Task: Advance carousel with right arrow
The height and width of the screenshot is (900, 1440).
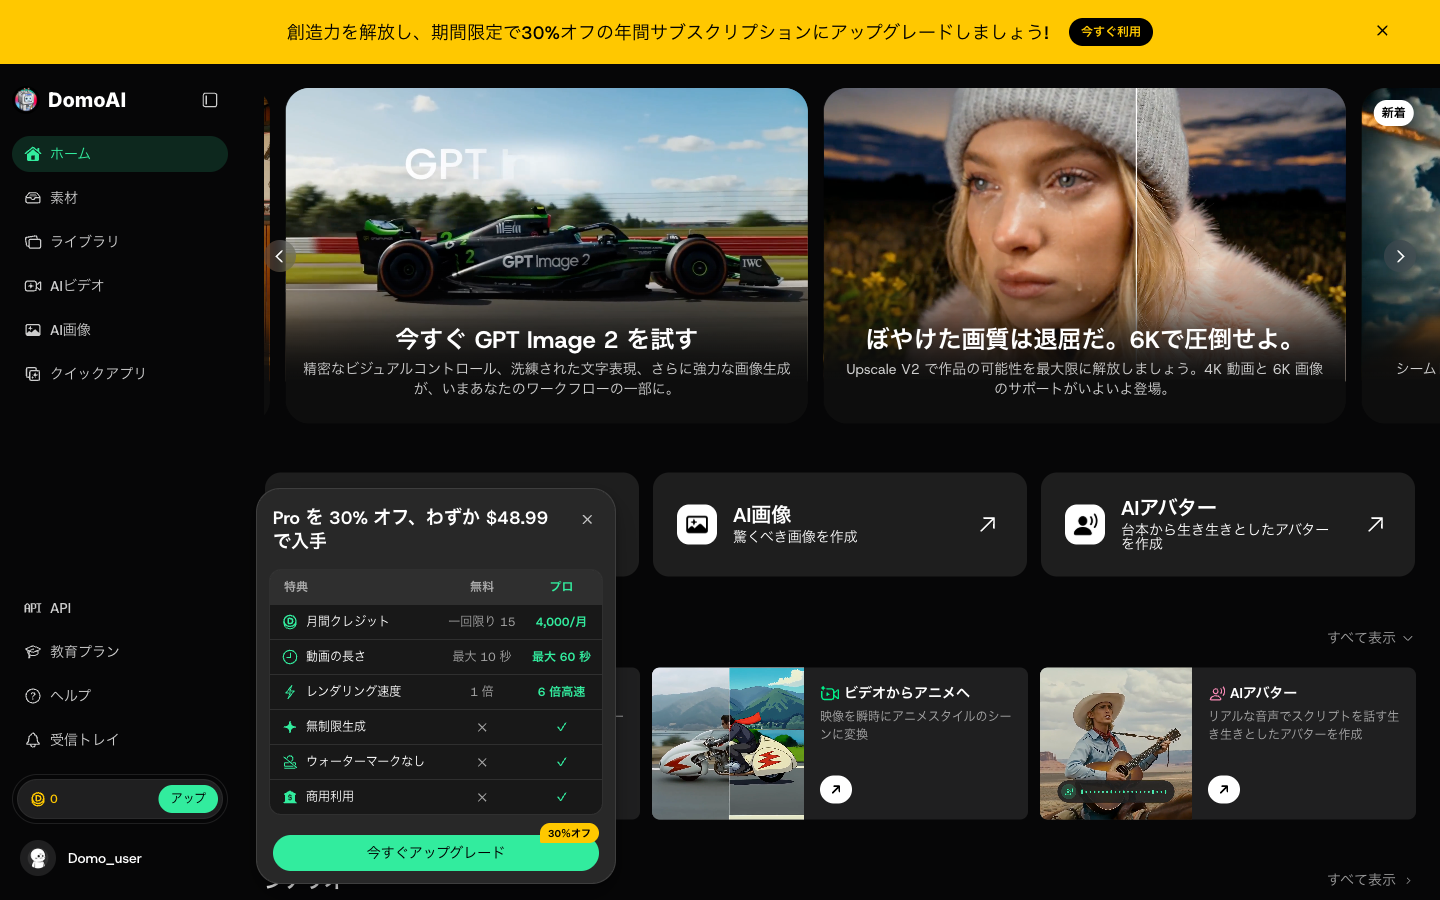Action: tap(1400, 256)
